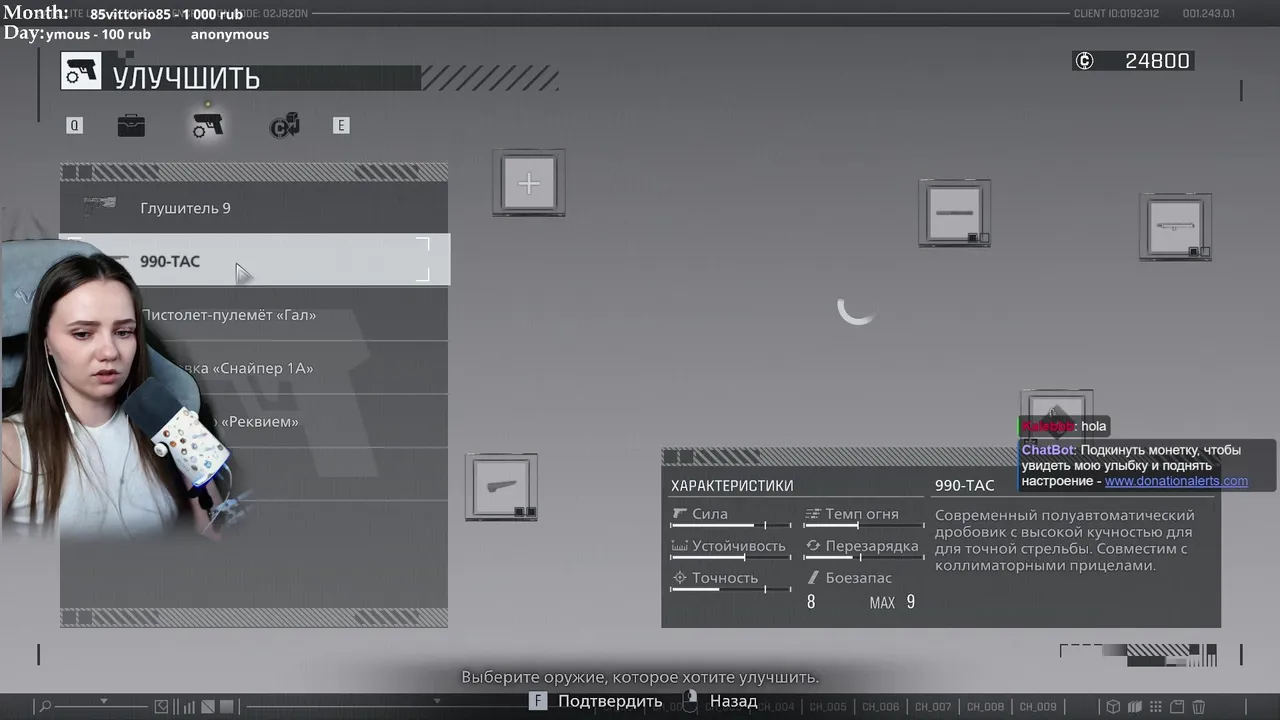
Task: Select the «Снайпер 1А» rifle
Action: coord(254,368)
